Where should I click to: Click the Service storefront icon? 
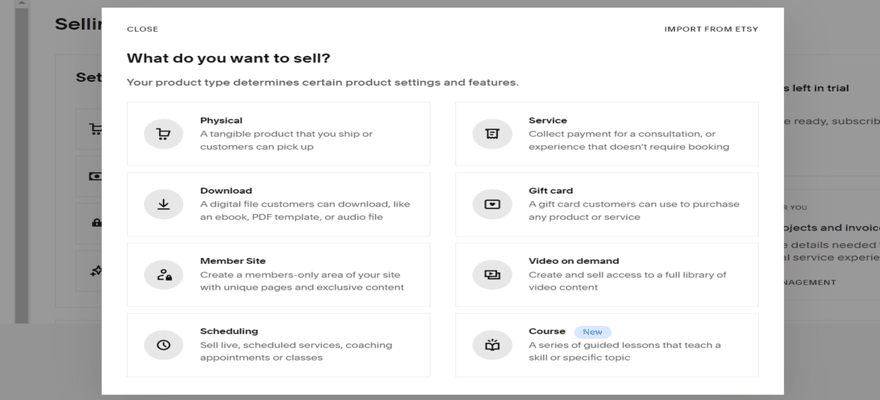tap(492, 134)
